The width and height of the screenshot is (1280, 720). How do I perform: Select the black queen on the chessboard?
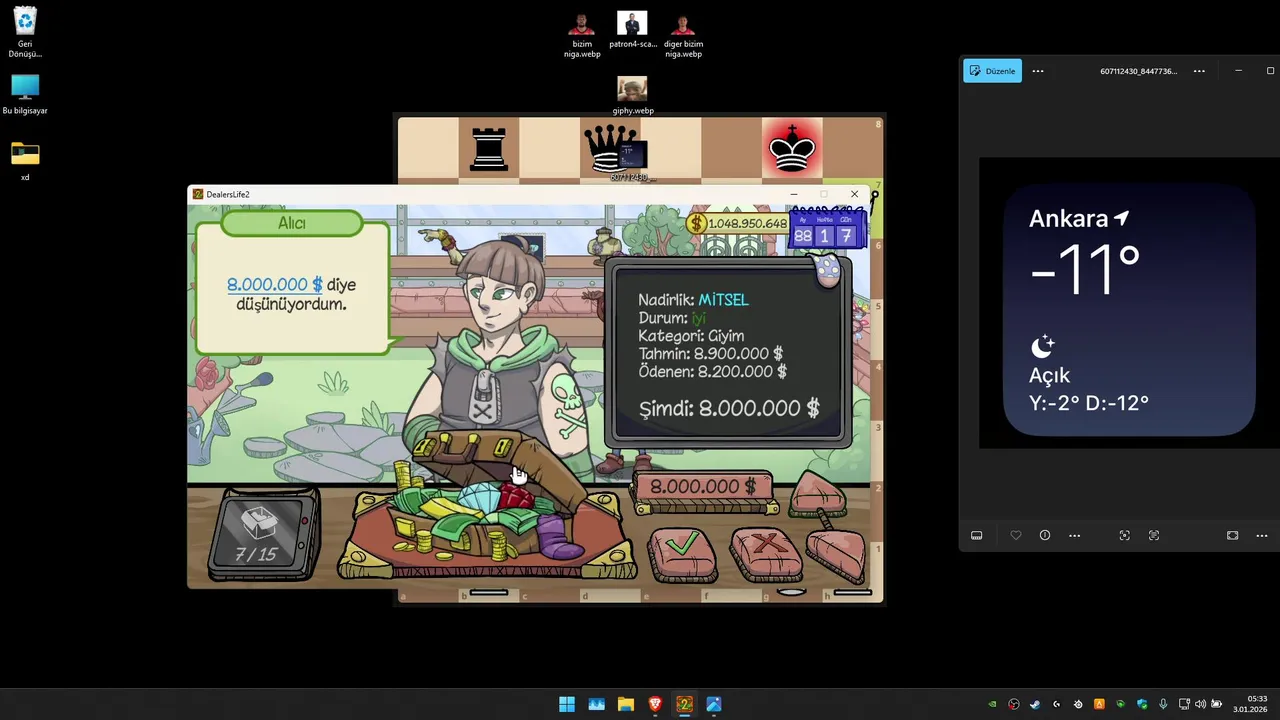pyautogui.click(x=609, y=150)
